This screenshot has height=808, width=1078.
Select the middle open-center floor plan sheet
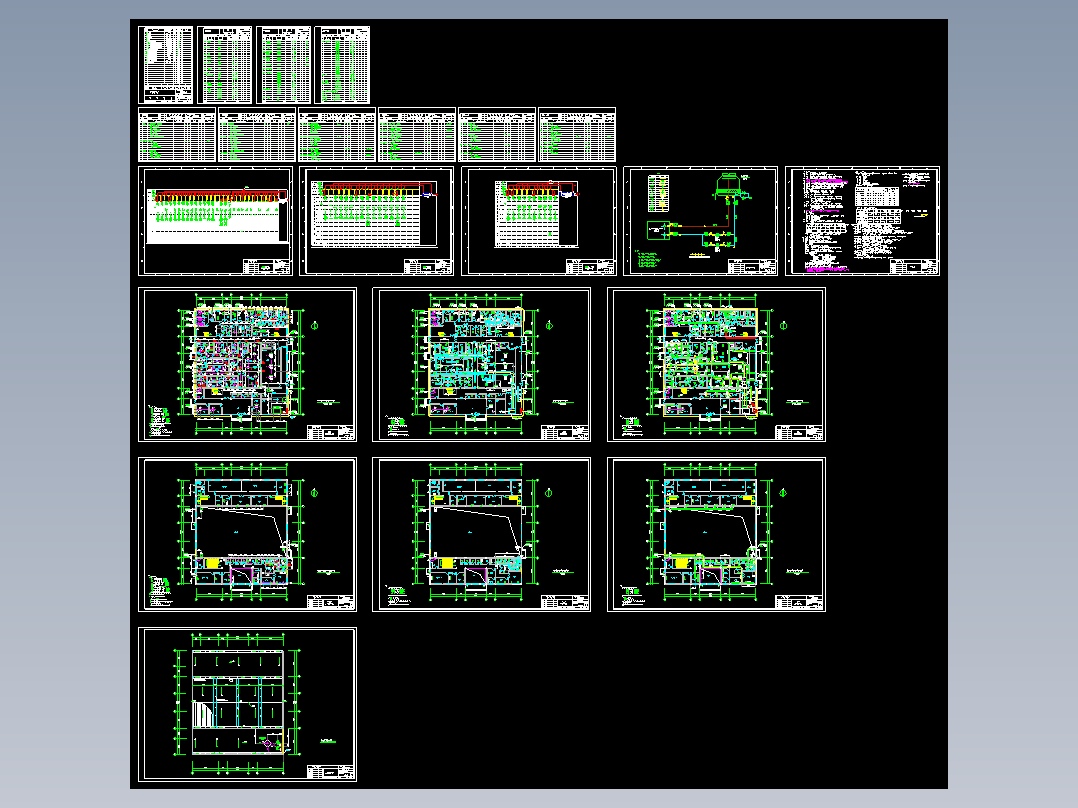click(x=481, y=534)
